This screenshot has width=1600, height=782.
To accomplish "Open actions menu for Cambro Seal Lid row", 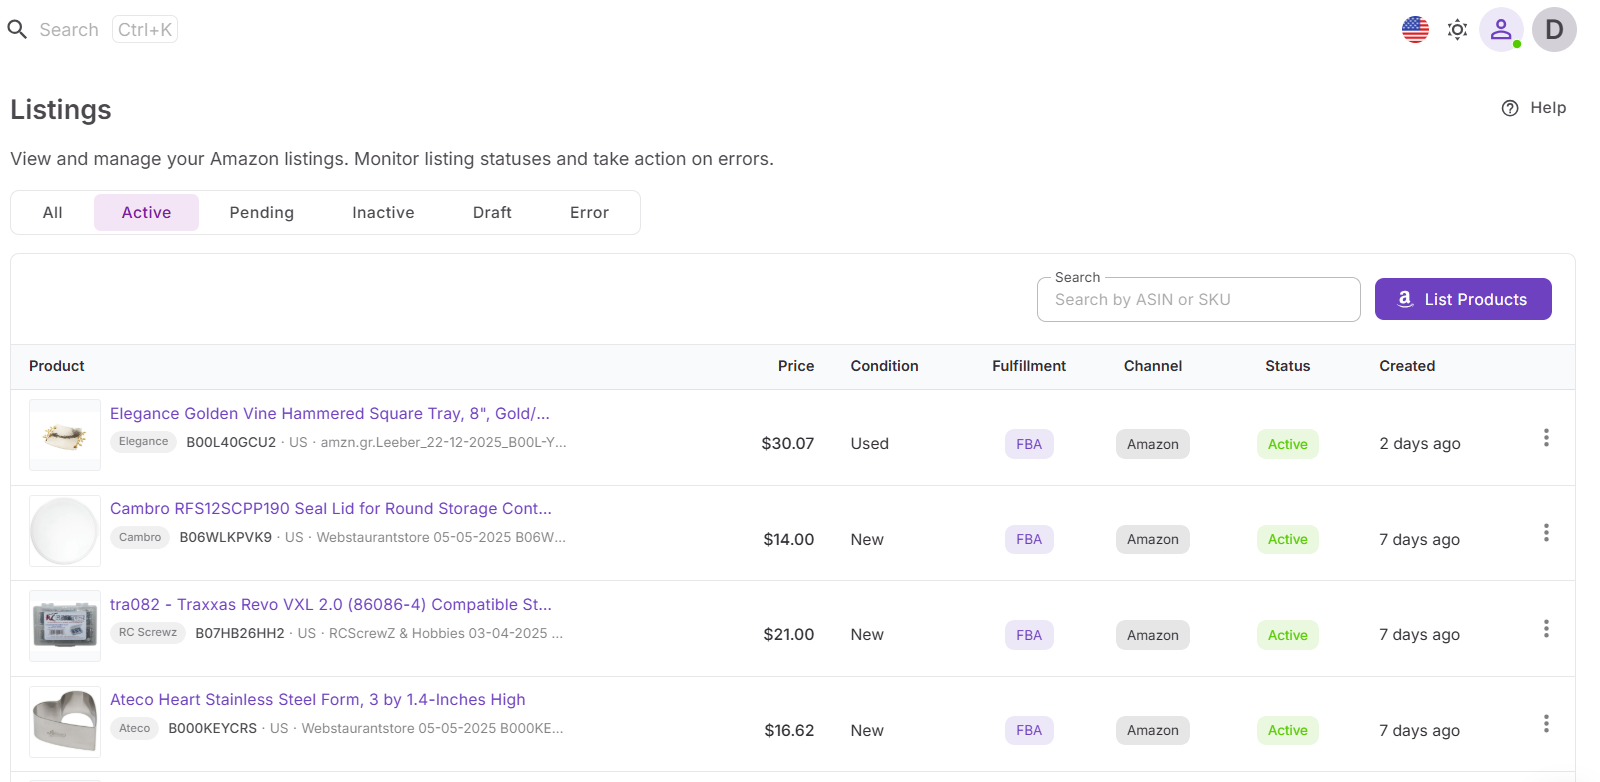I will pyautogui.click(x=1546, y=533).
